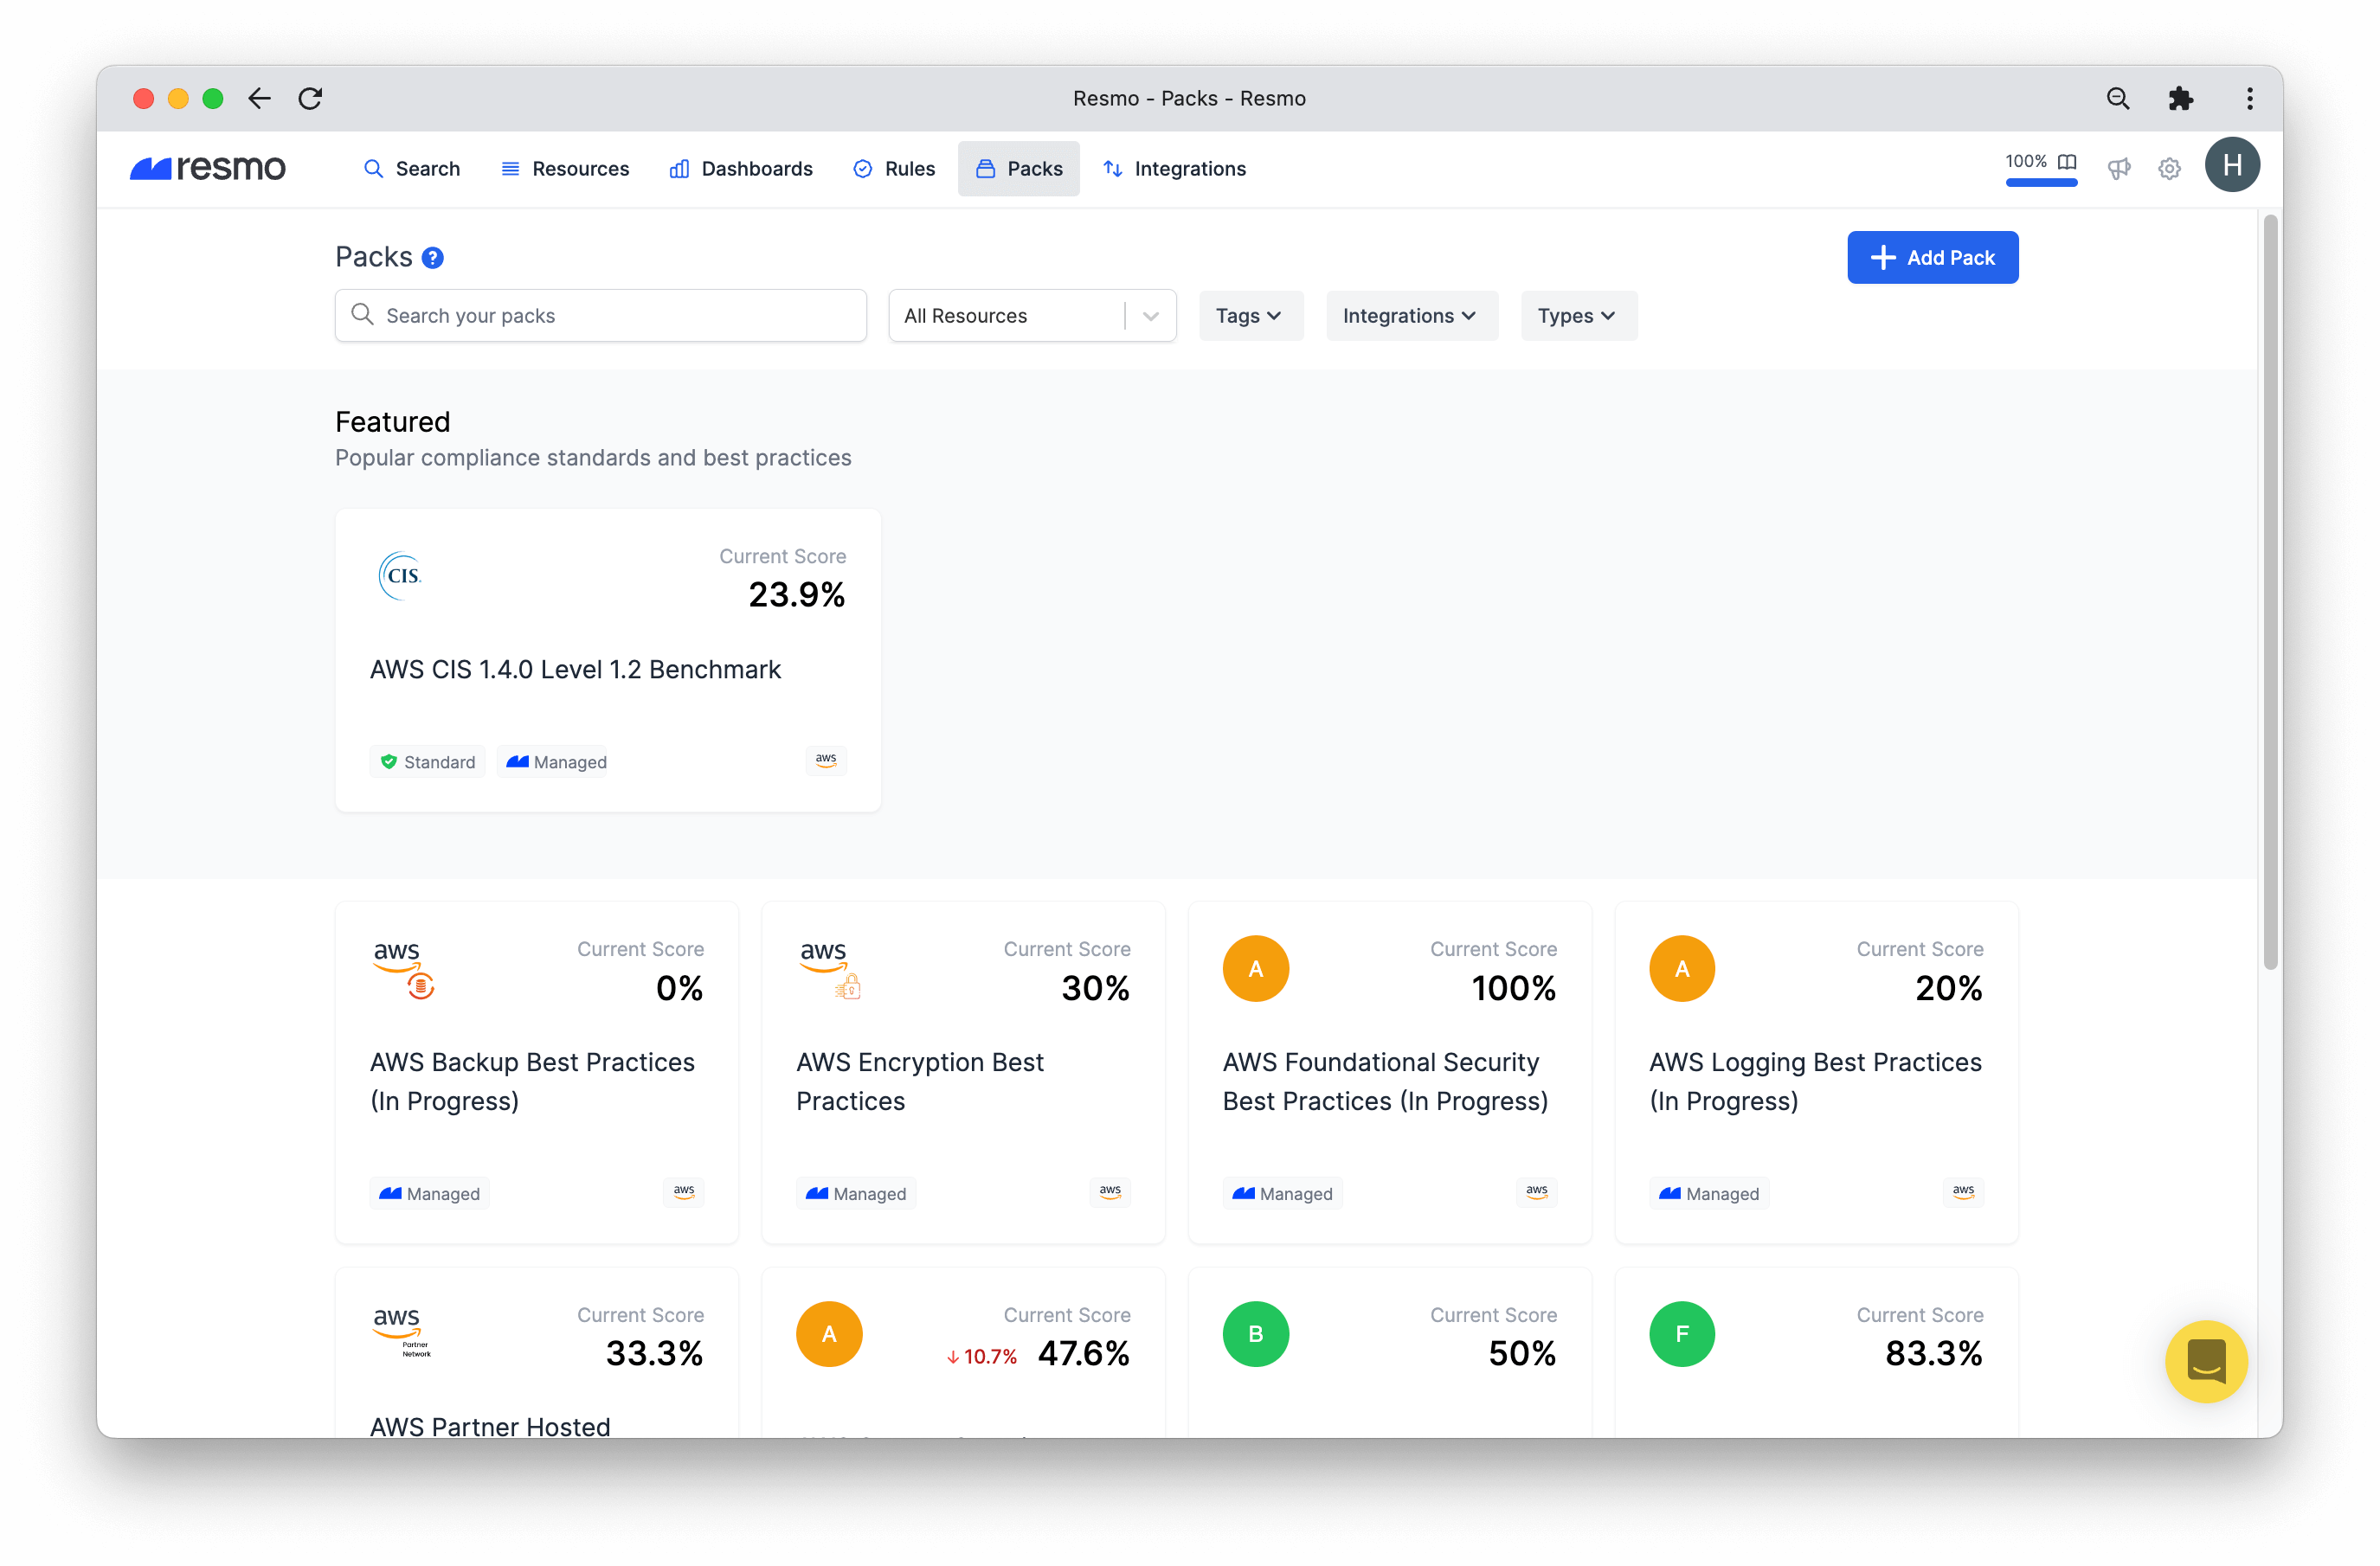The image size is (2380, 1566).
Task: Open the yellow chat support widget
Action: 2205,1361
